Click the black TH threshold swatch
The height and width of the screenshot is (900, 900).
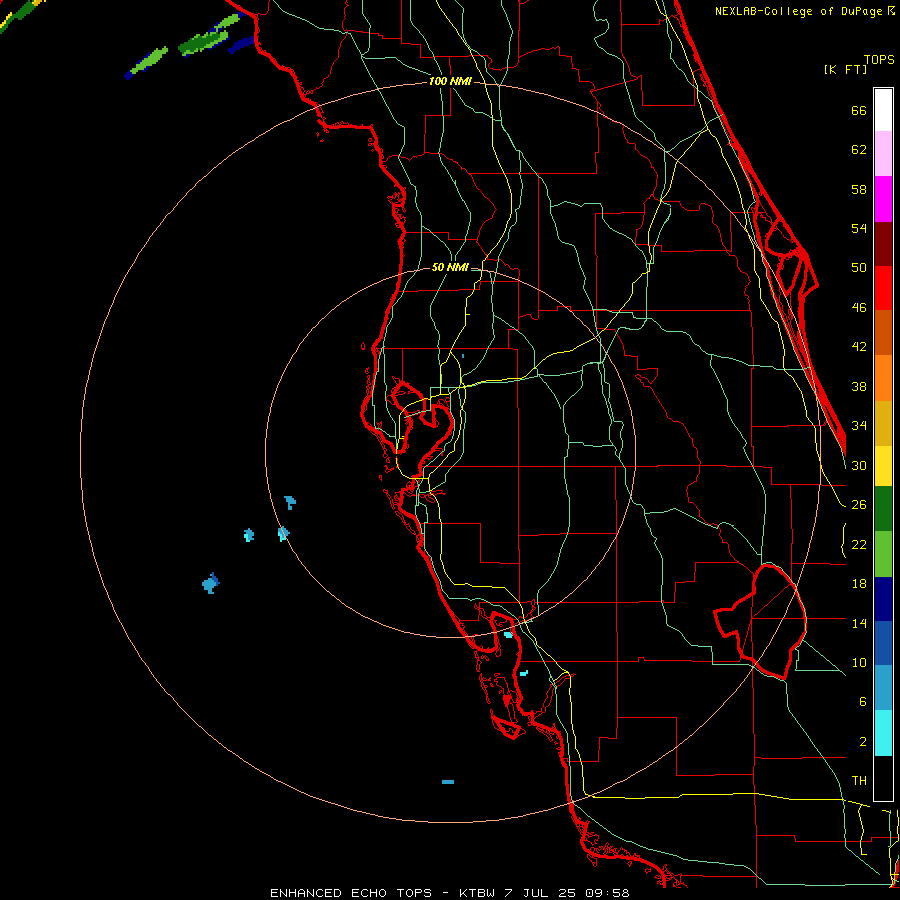click(883, 778)
